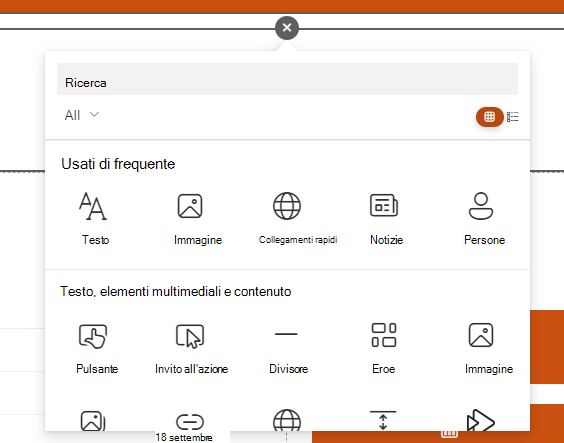Click the image gallery icon below Pulsante
The height and width of the screenshot is (443, 564).
point(93,420)
